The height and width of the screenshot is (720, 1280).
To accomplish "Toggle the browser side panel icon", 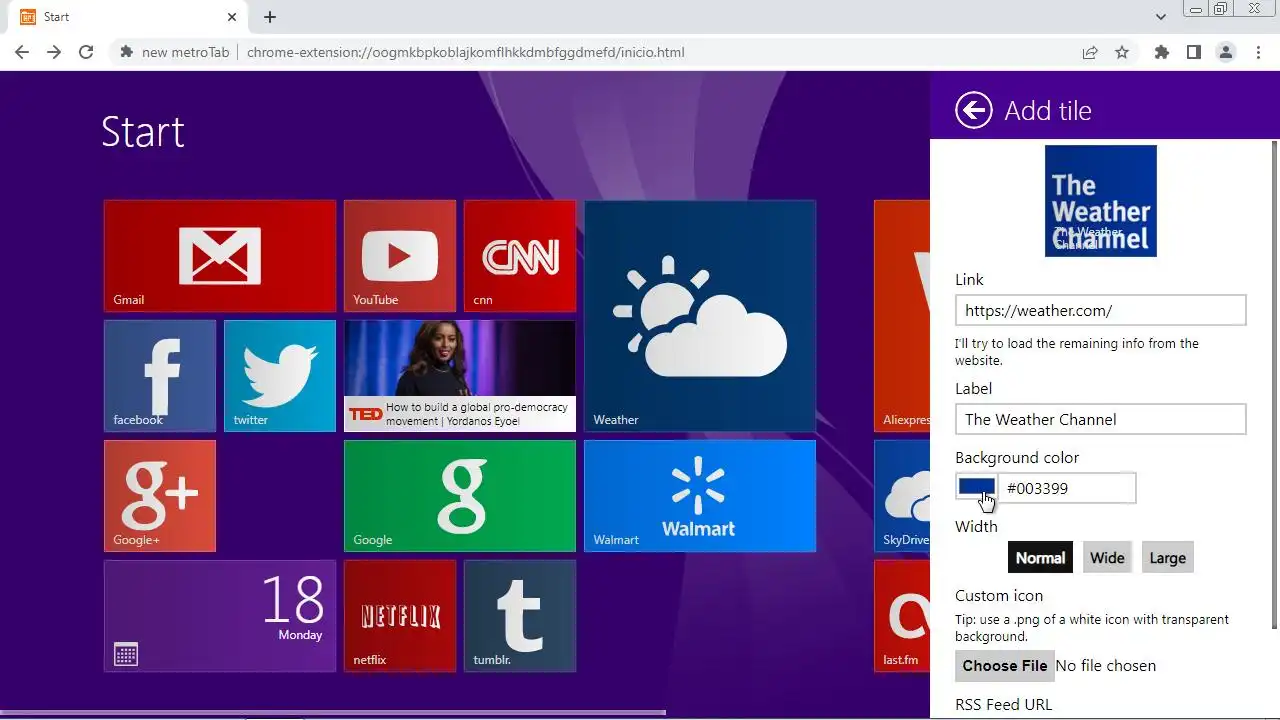I will tap(1193, 52).
